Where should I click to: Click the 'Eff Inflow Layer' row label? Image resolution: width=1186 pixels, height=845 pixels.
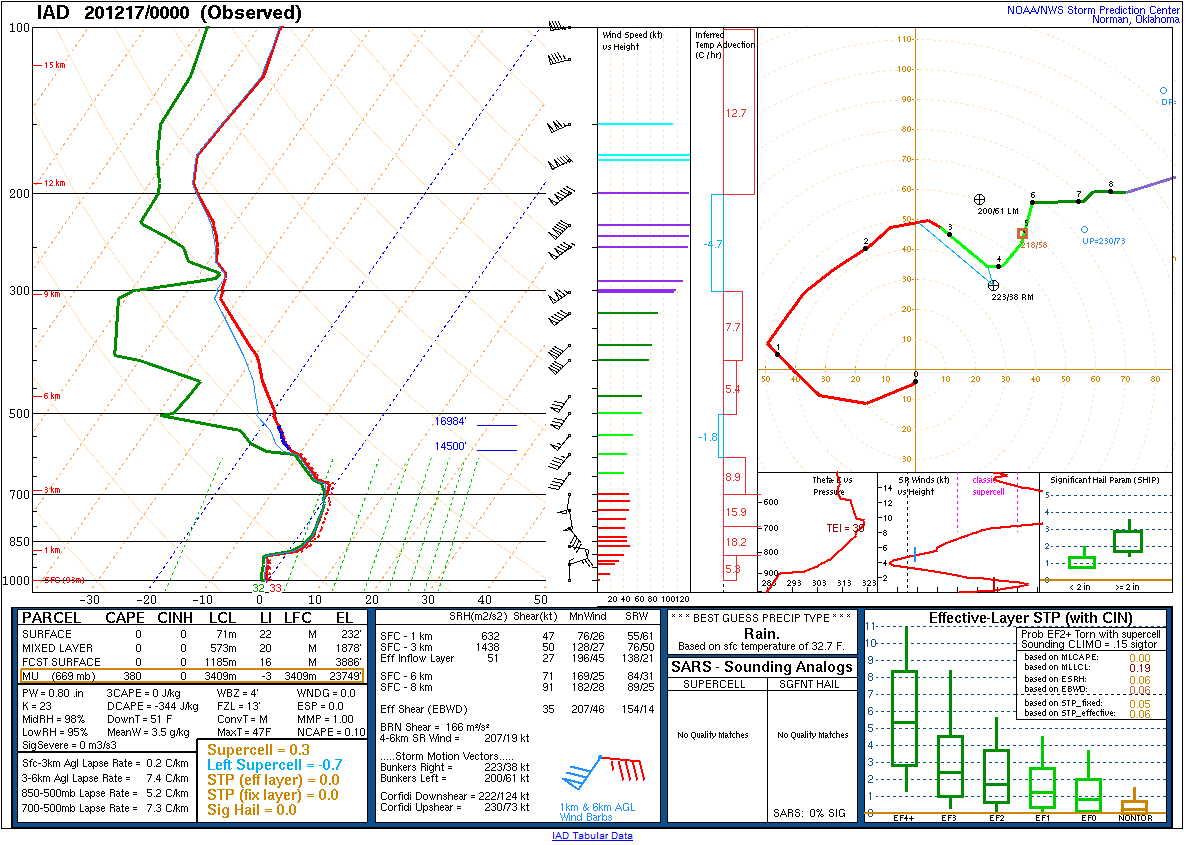pyautogui.click(x=417, y=658)
